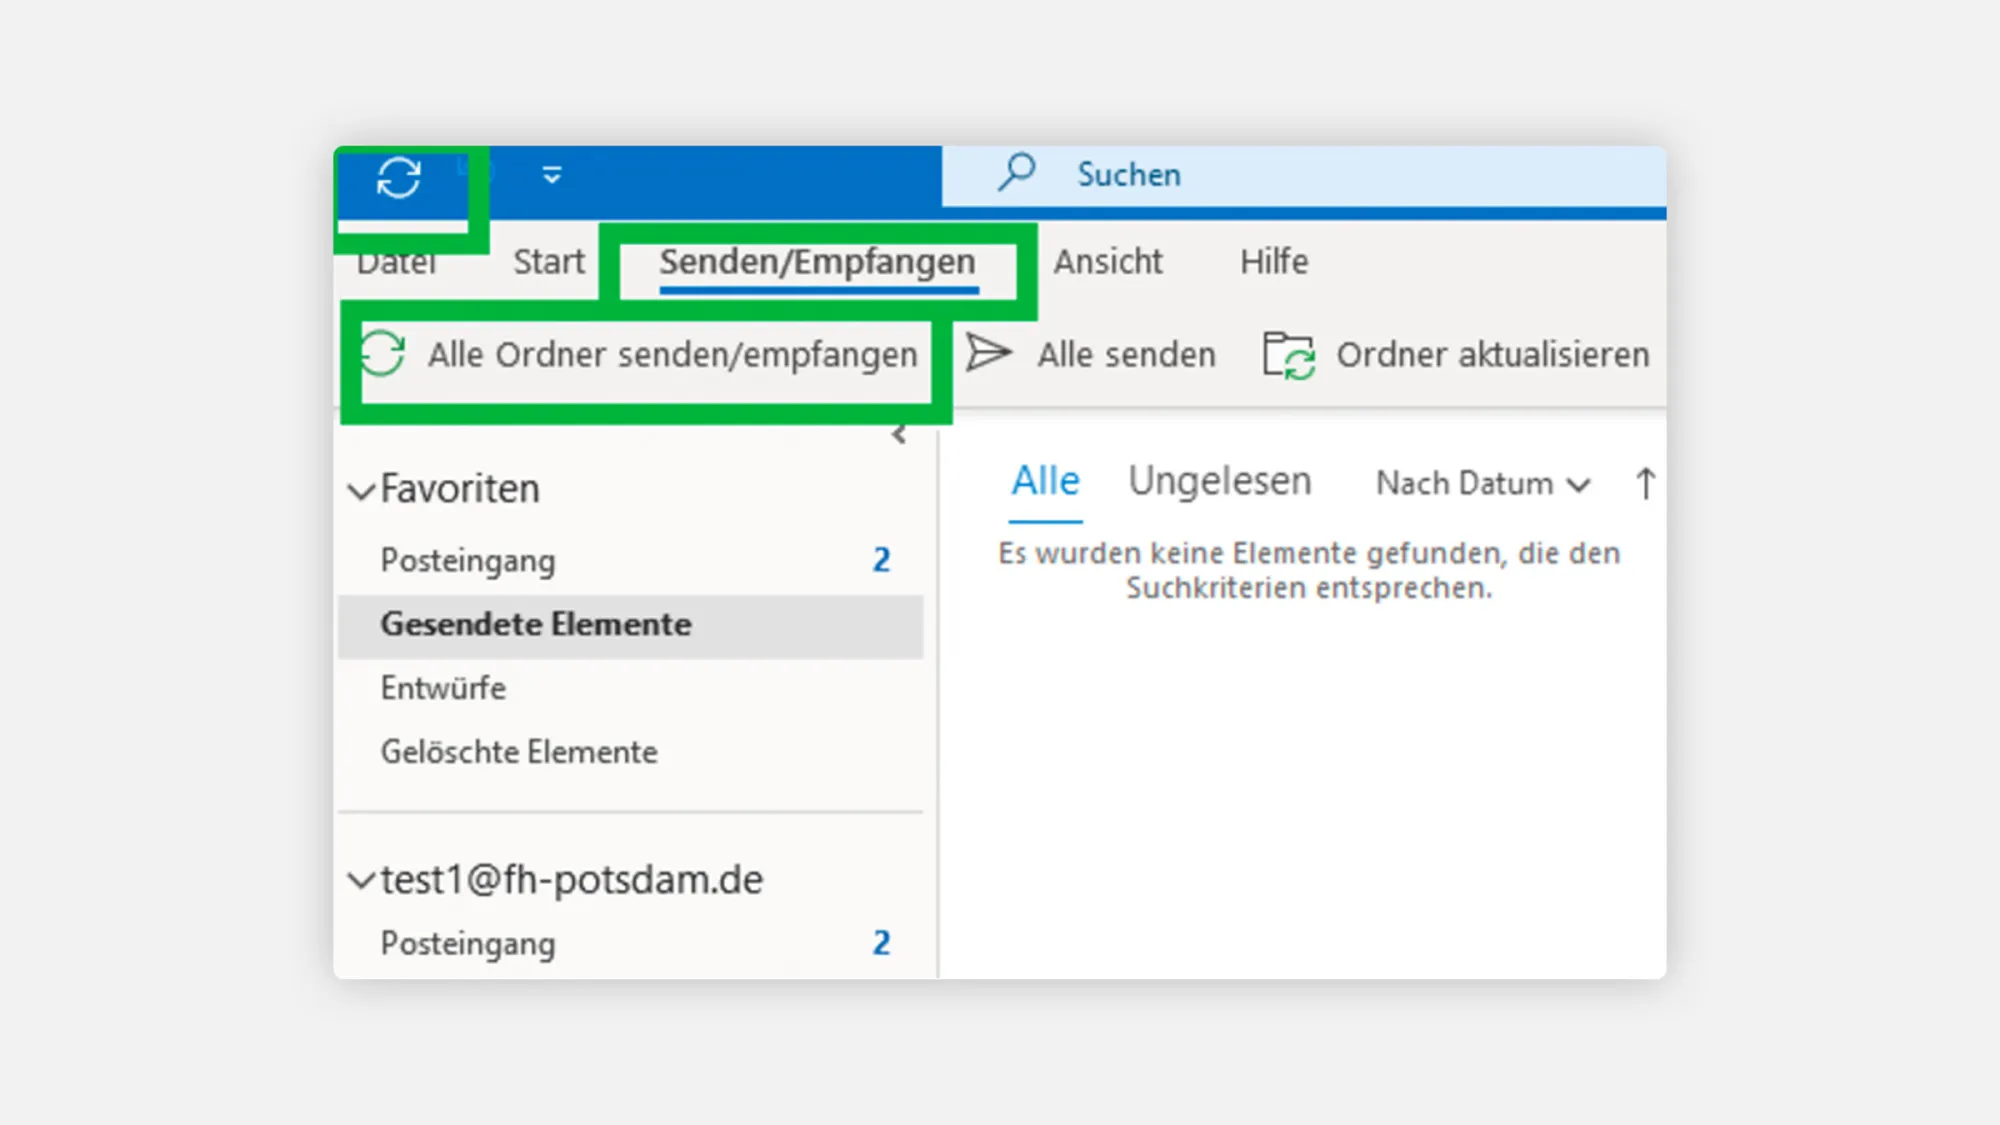Image resolution: width=2000 pixels, height=1125 pixels.
Task: Collapse the folder pane with the arrow
Action: pos(899,435)
